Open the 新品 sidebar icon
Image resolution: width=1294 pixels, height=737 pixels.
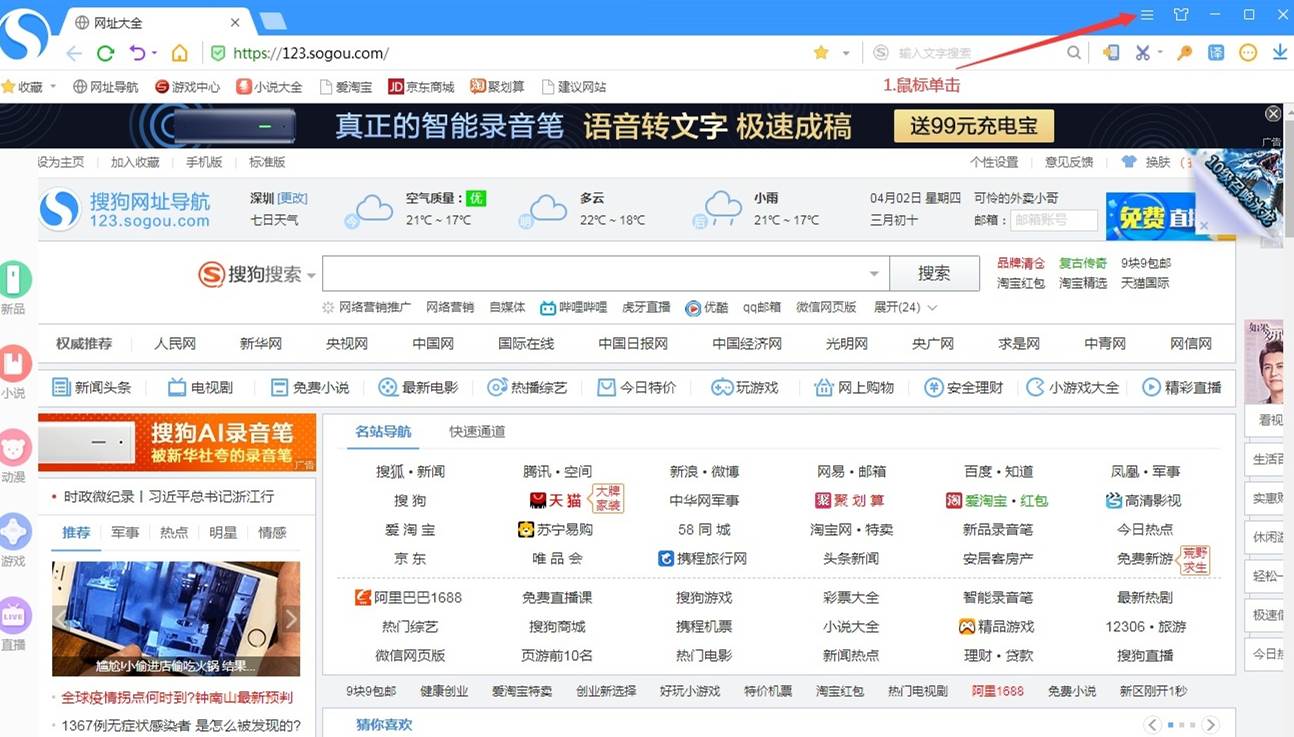pyautogui.click(x=14, y=279)
